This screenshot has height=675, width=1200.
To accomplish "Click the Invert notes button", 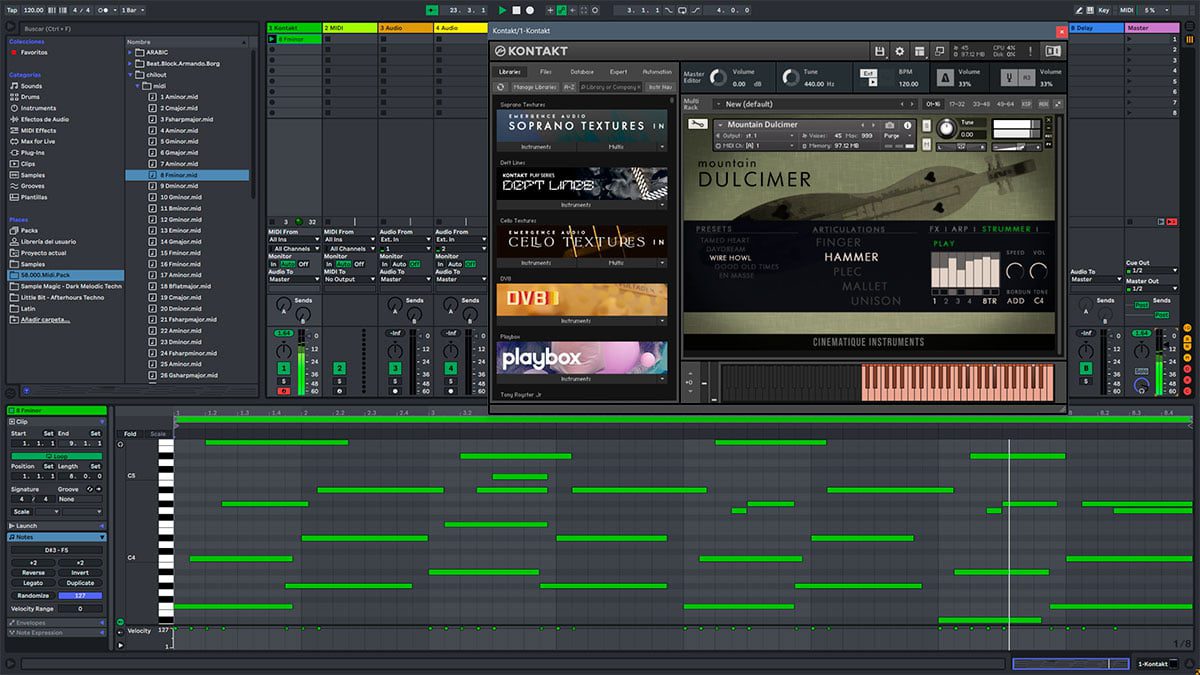I will (80, 573).
